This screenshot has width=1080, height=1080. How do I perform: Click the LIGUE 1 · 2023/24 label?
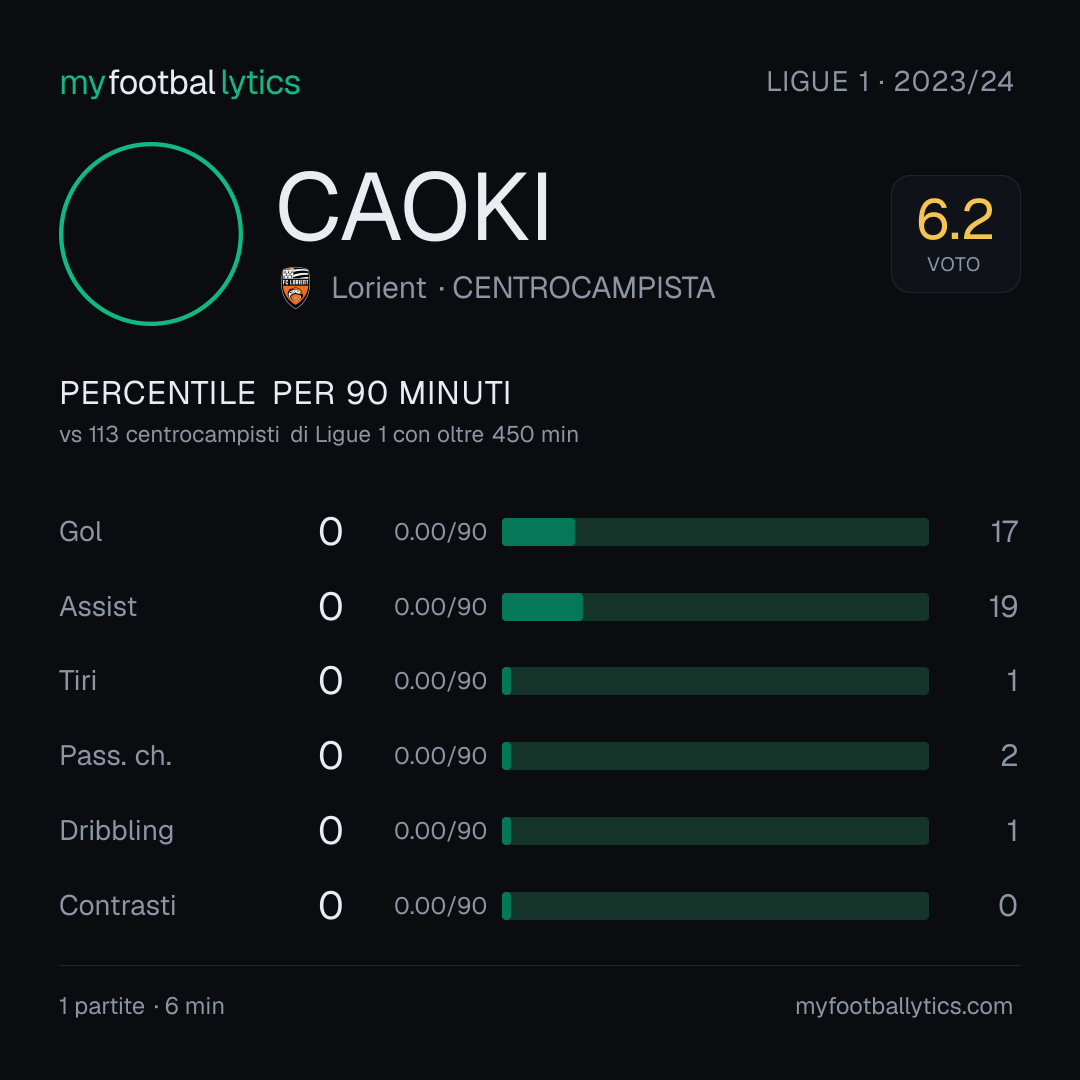pos(890,82)
